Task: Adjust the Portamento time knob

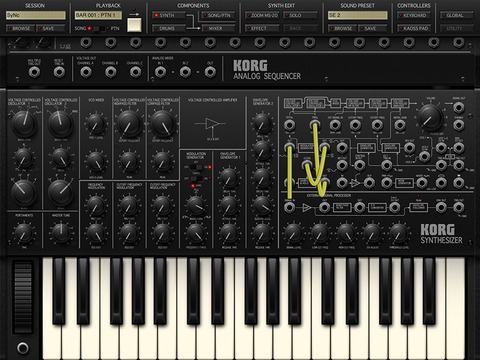Action: point(24,233)
